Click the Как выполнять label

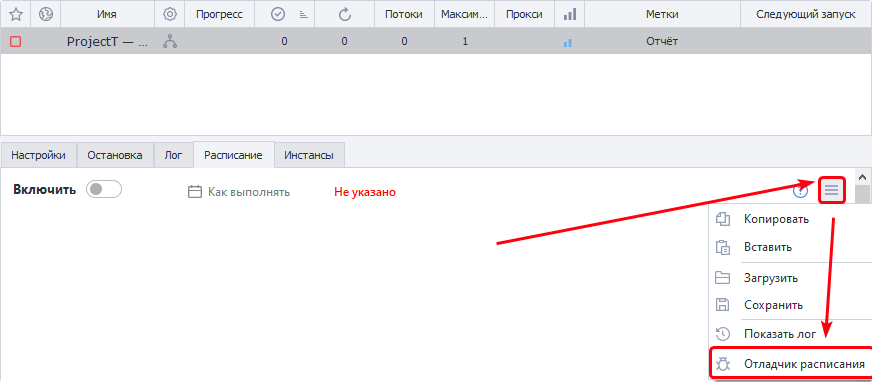(x=249, y=192)
